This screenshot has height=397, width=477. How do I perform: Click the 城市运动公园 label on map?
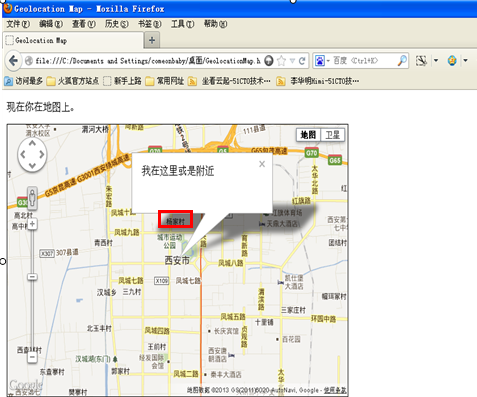point(170,241)
